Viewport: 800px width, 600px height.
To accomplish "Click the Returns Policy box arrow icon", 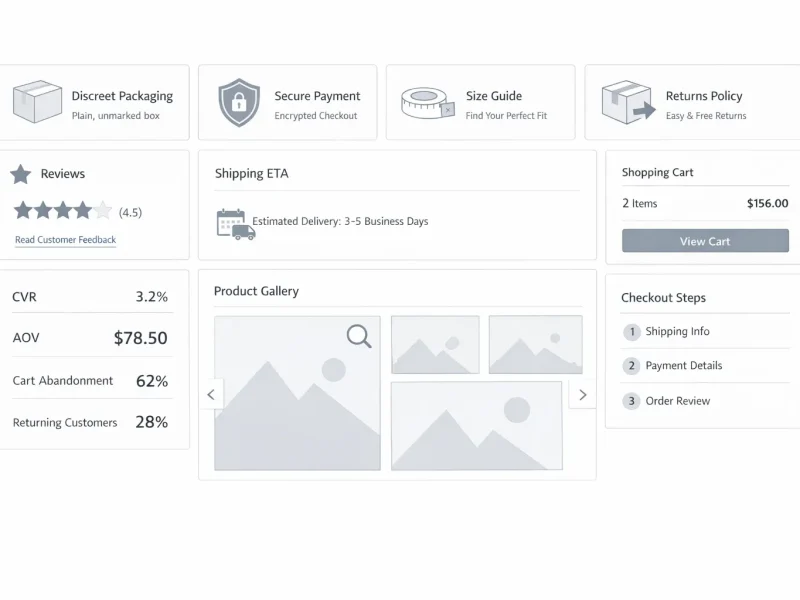I will (629, 102).
